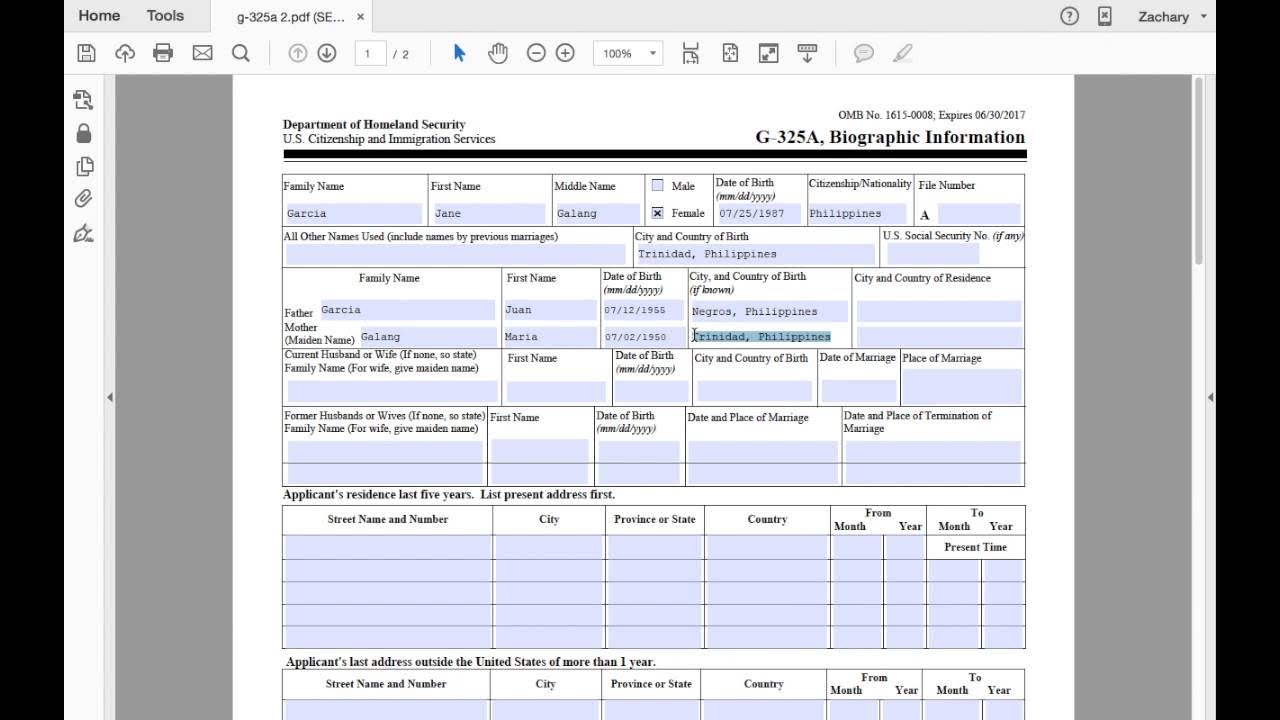Image resolution: width=1280 pixels, height=720 pixels.
Task: Open the help question mark
Action: pos(1070,16)
